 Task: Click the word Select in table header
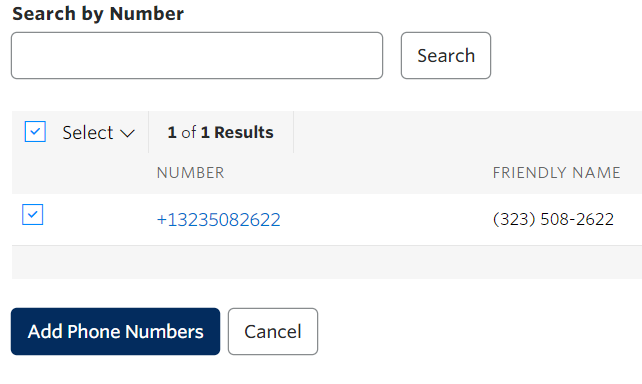click(88, 133)
